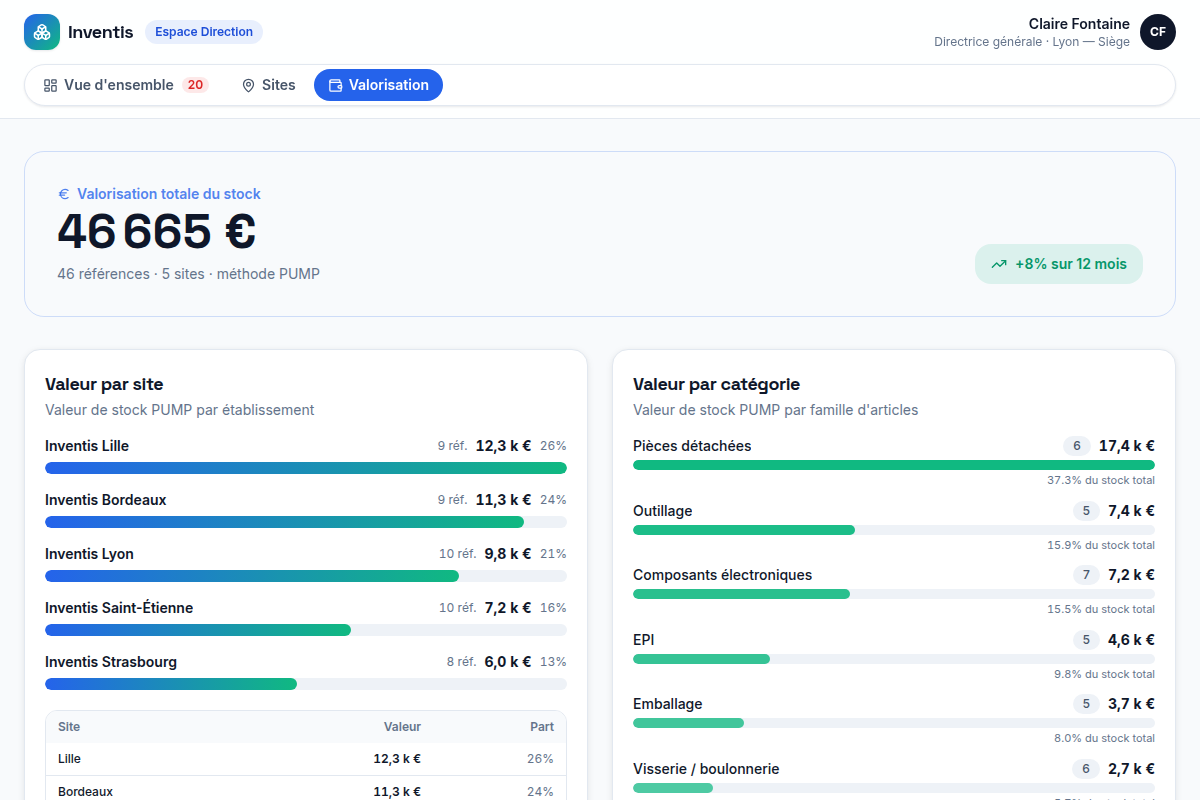This screenshot has height=800, width=1200.
Task: Click the map pin icon in Sites tab
Action: click(x=248, y=86)
